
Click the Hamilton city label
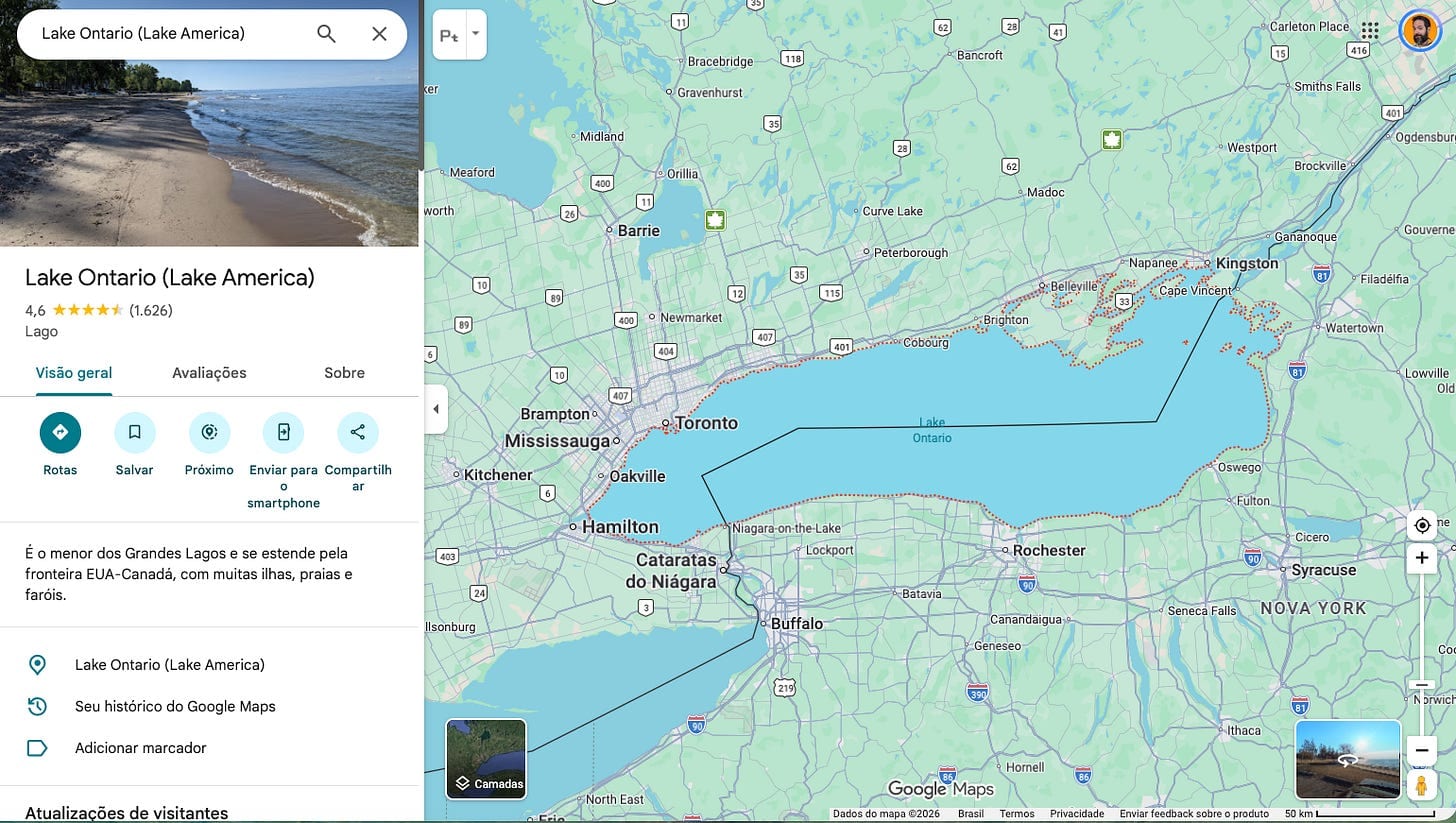coord(620,527)
